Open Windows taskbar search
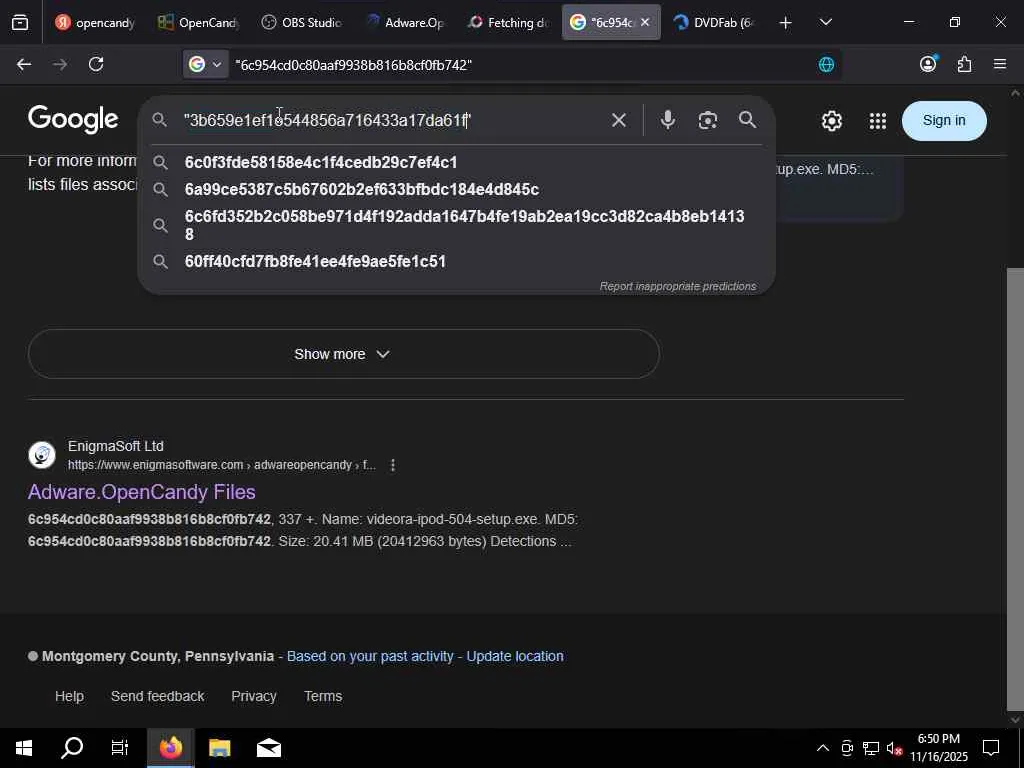This screenshot has height=768, width=1024. coord(72,748)
